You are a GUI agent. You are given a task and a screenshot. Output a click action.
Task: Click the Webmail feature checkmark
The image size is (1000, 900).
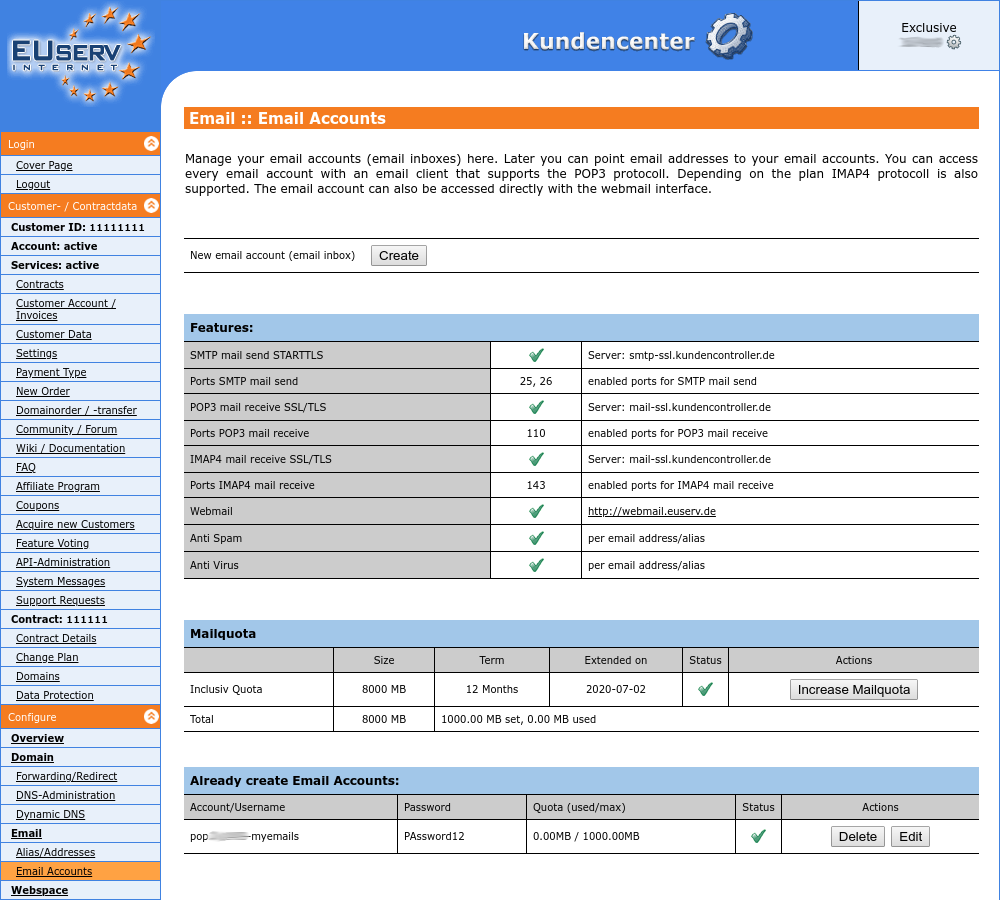[536, 511]
